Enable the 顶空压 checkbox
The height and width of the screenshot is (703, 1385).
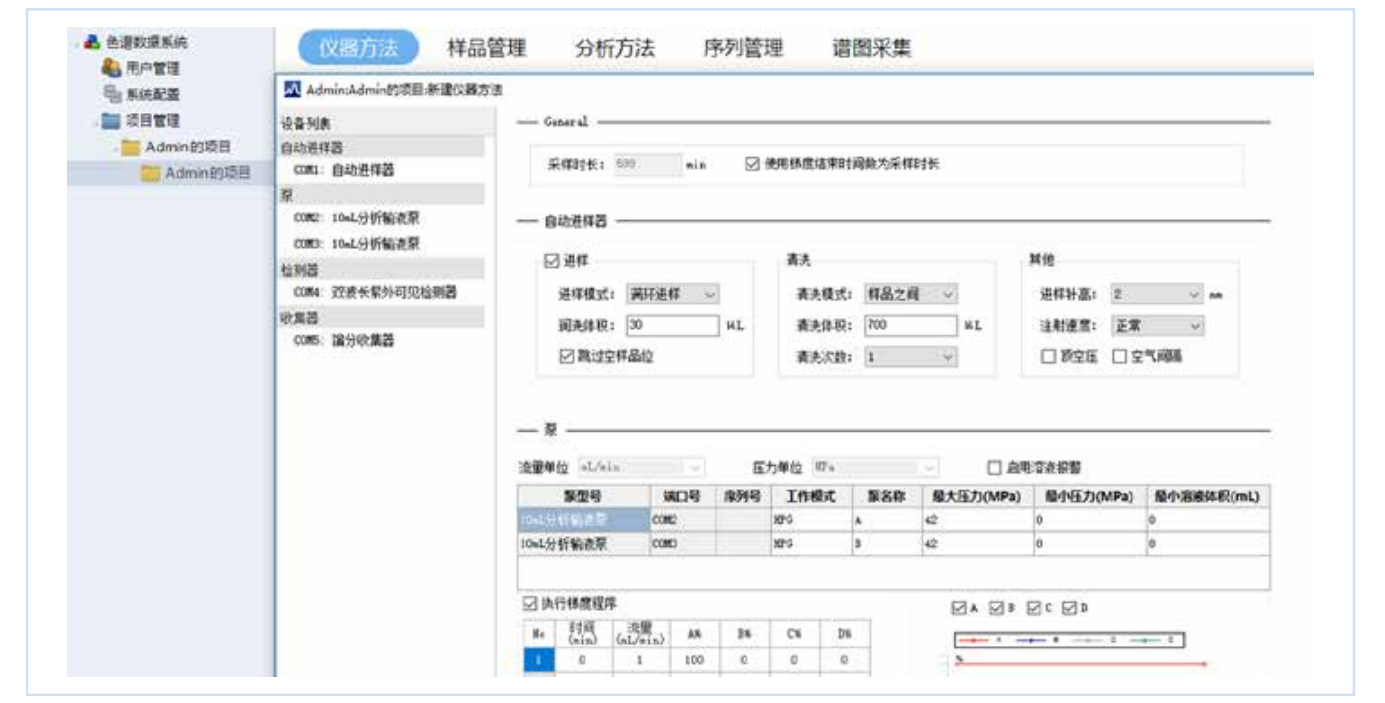point(1048,356)
